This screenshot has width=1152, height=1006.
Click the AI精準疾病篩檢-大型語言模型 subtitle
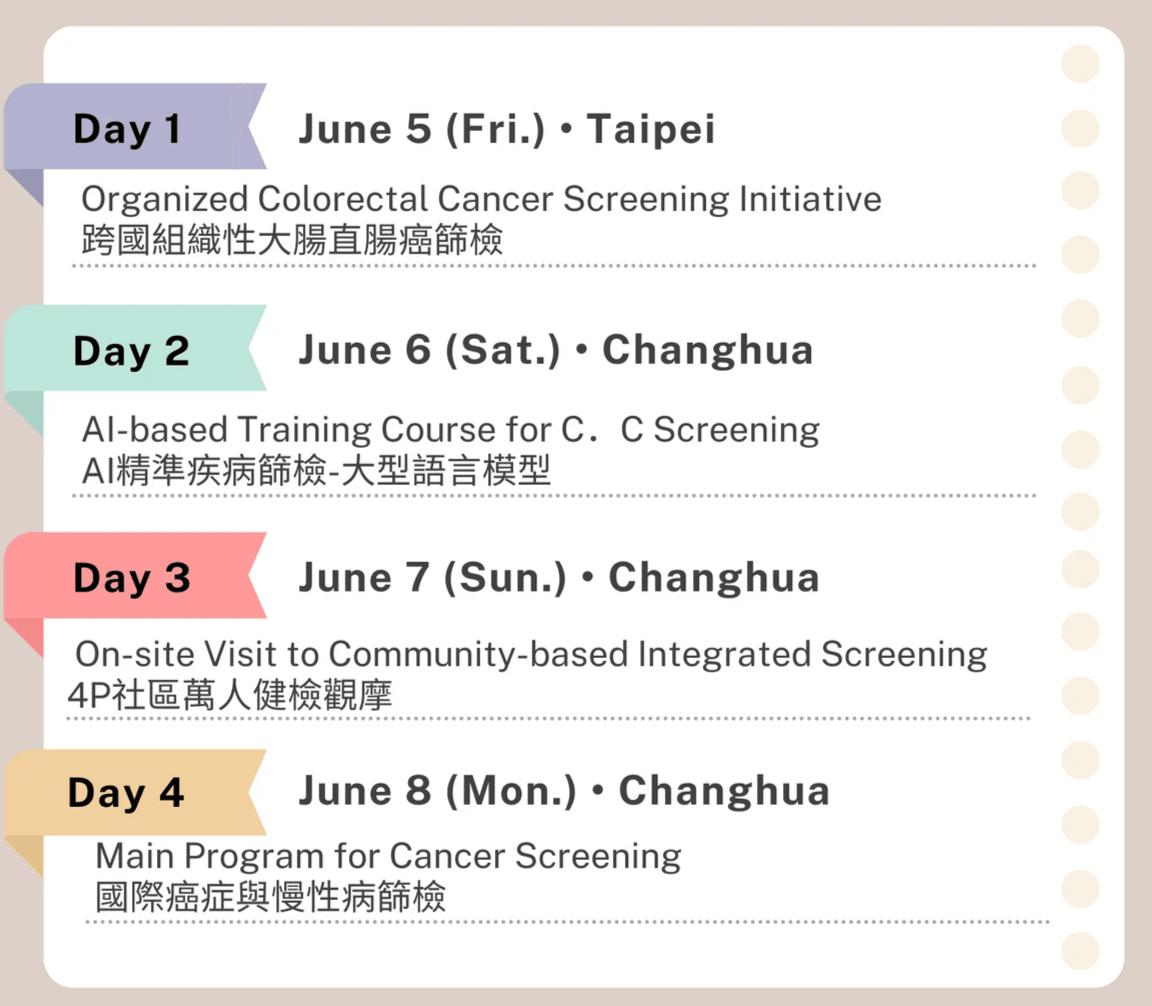click(316, 470)
